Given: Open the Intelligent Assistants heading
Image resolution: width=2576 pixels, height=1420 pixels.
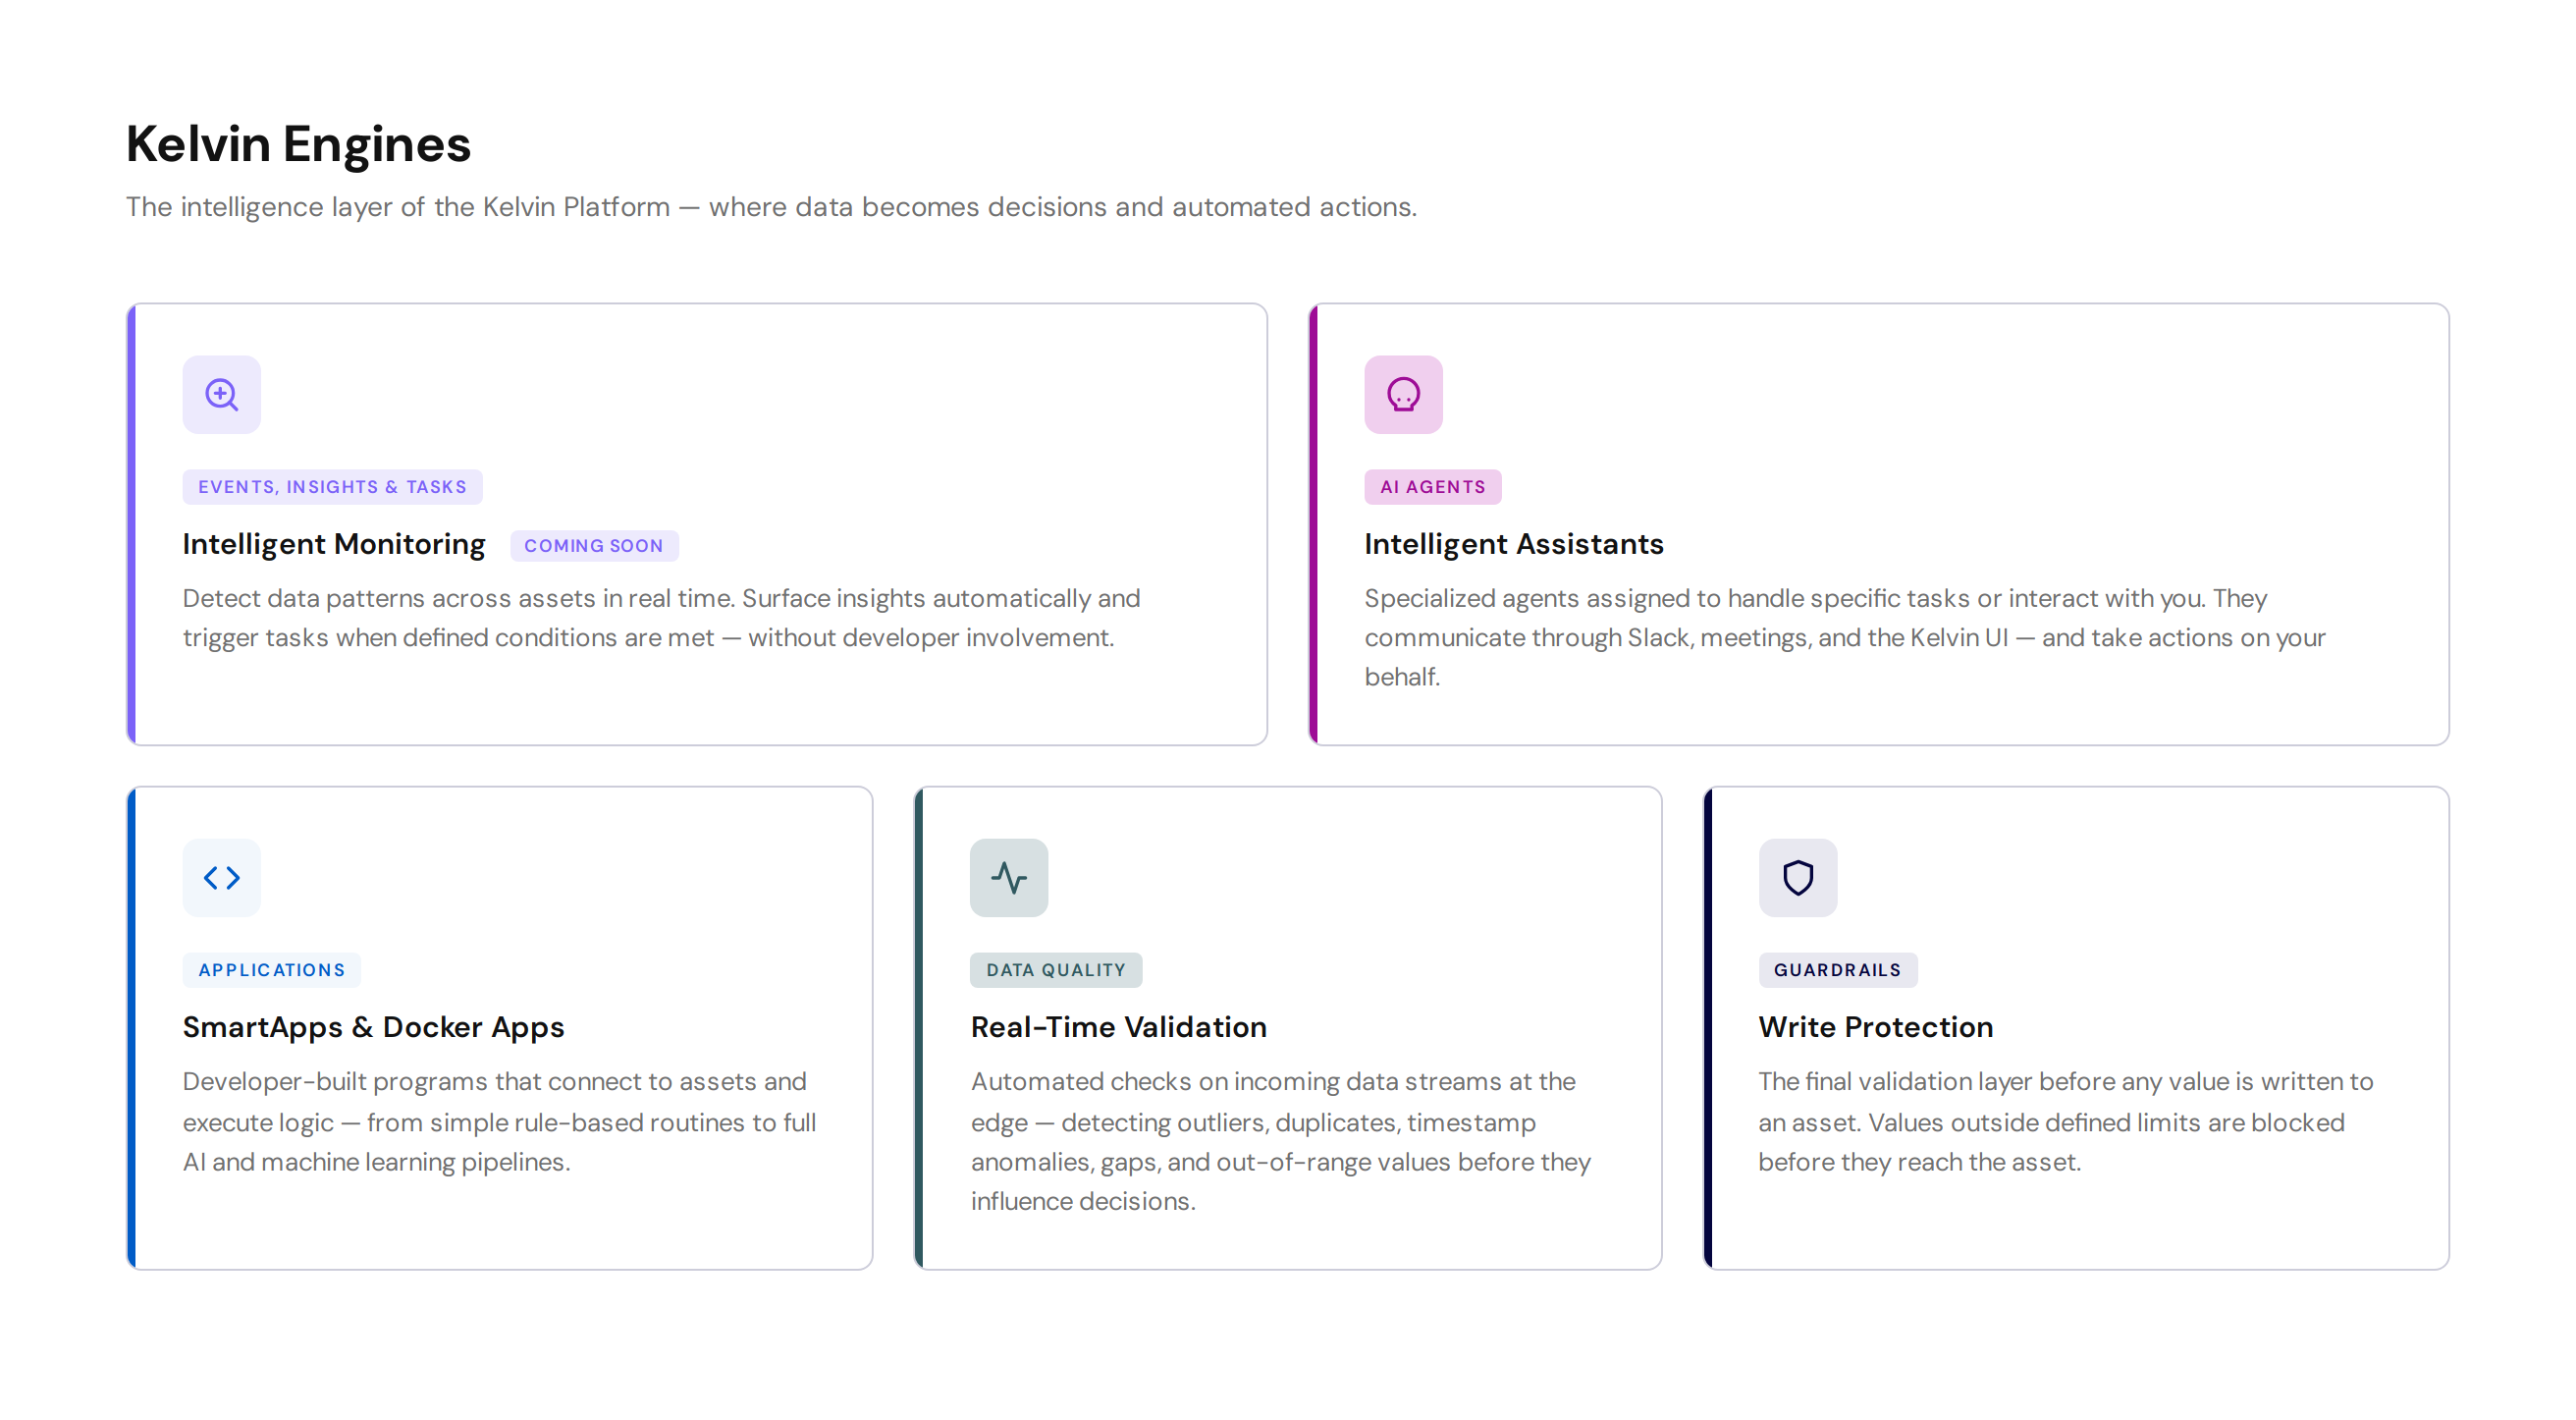Looking at the screenshot, I should tap(1514, 544).
